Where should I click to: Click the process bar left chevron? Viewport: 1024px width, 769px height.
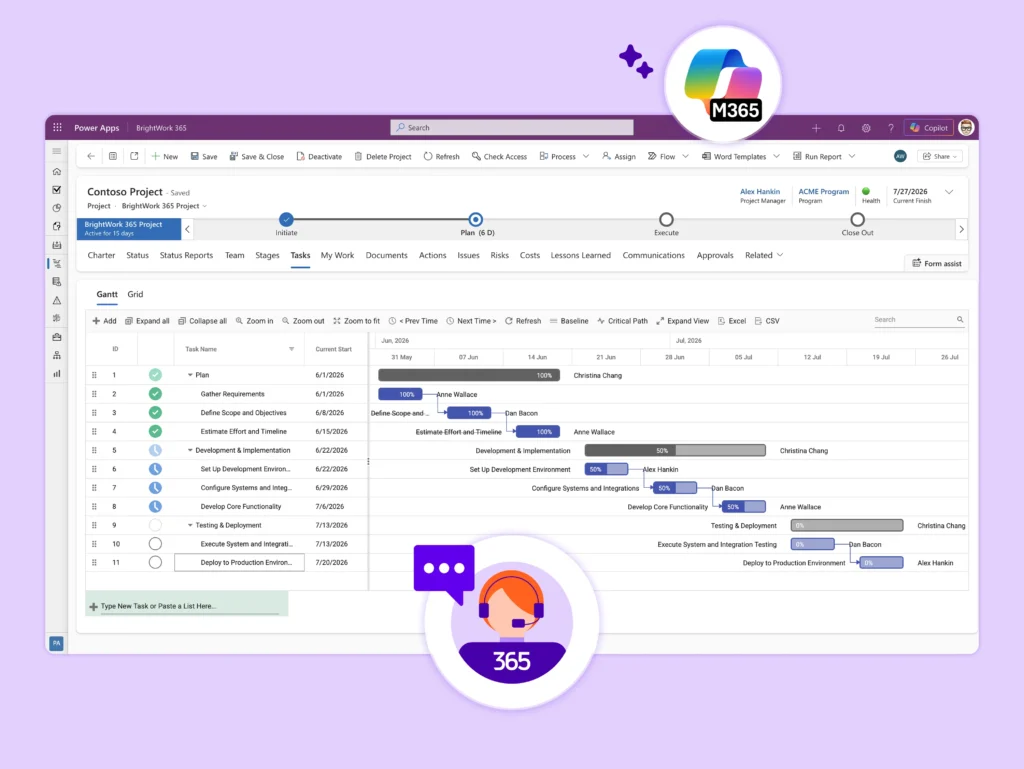187,229
